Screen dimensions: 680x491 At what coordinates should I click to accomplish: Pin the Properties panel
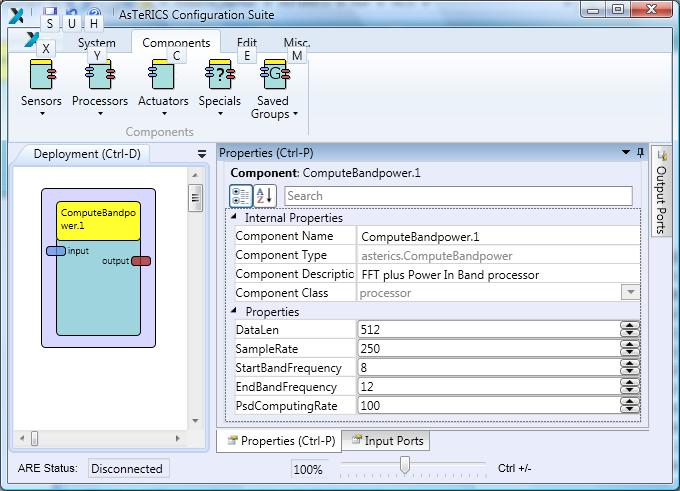point(640,153)
